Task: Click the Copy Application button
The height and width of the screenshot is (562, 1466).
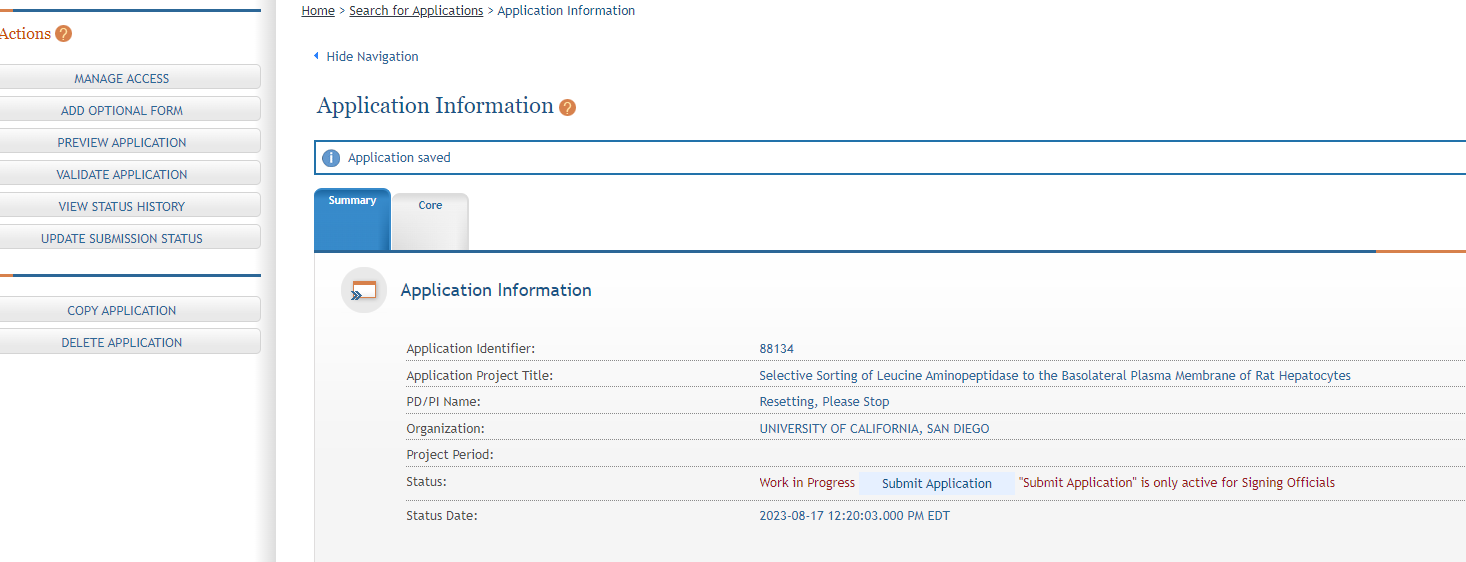Action: click(122, 310)
